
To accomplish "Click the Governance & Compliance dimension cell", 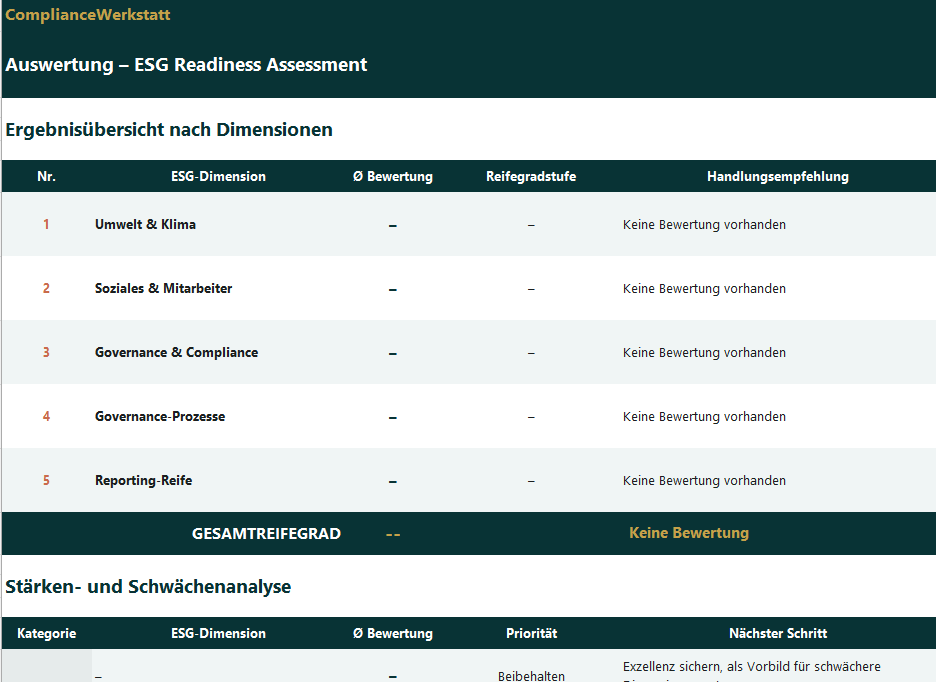I will [x=176, y=353].
